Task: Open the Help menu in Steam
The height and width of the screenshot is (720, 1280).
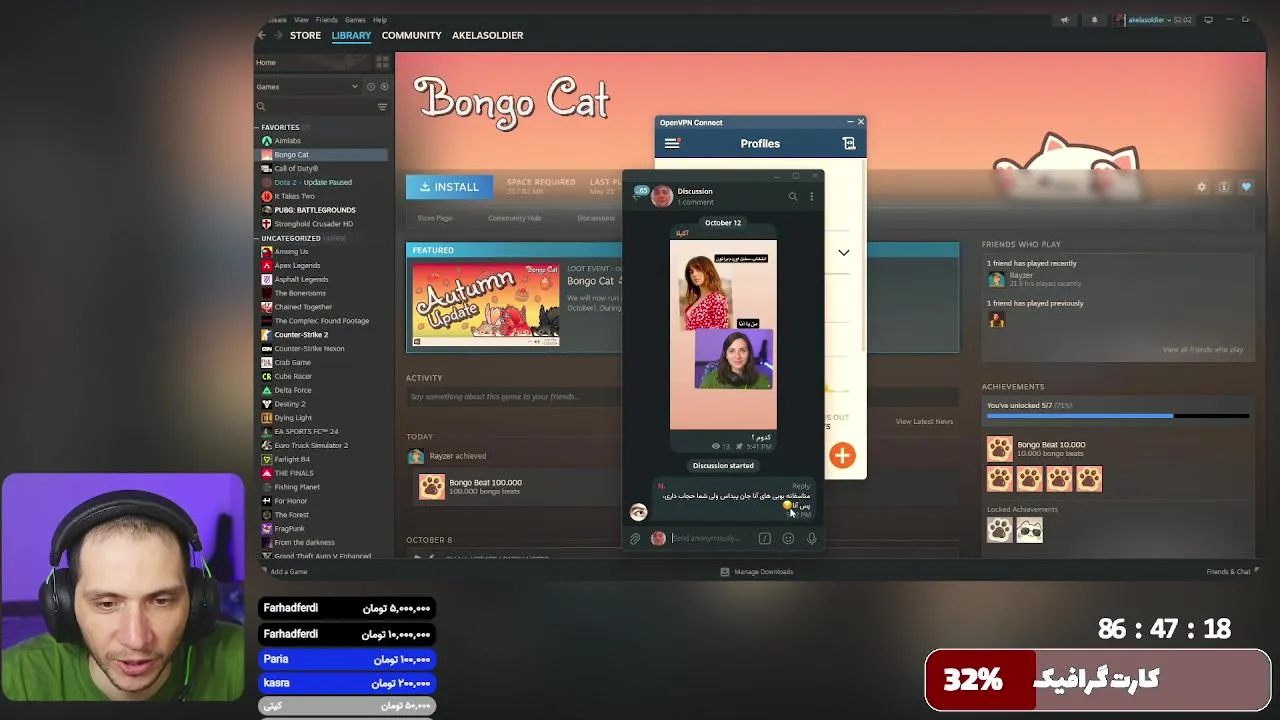Action: 380,20
